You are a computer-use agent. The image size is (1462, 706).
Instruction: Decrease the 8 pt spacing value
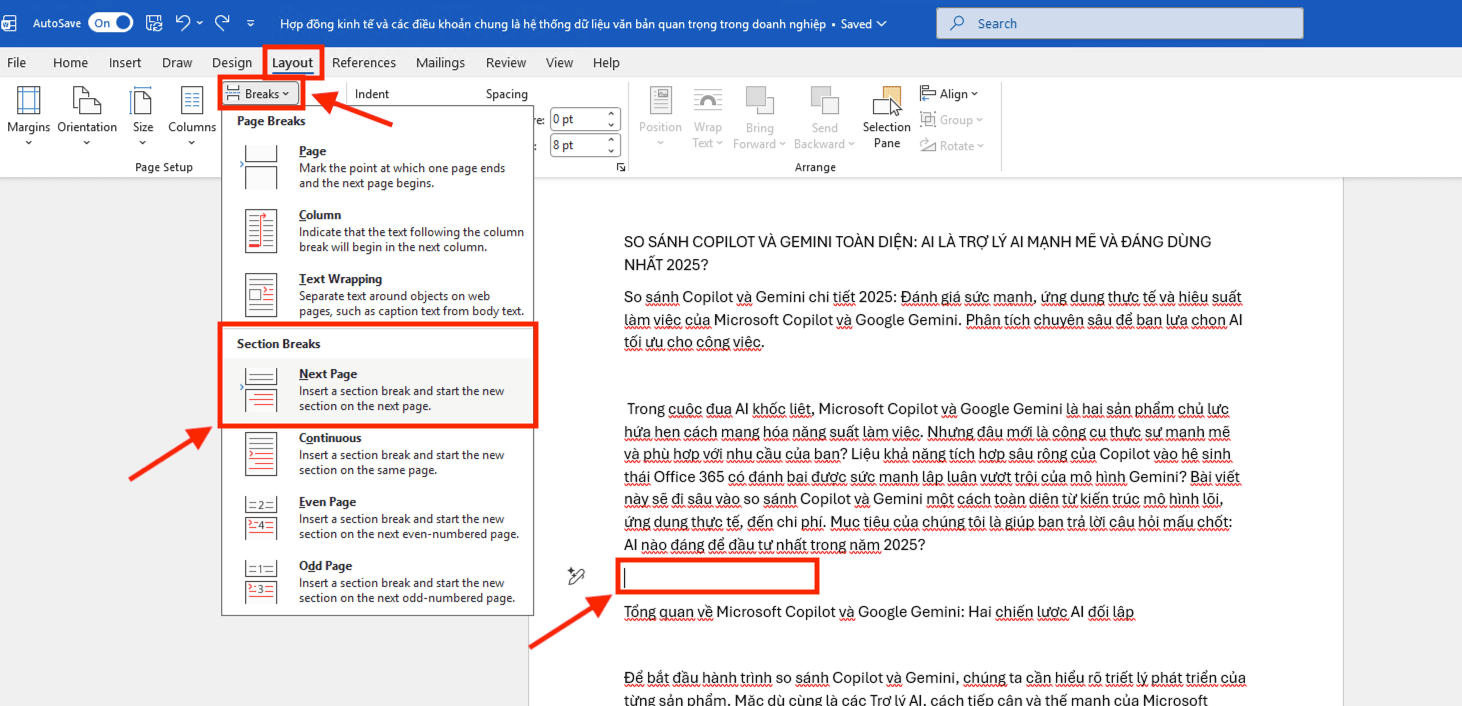point(613,151)
